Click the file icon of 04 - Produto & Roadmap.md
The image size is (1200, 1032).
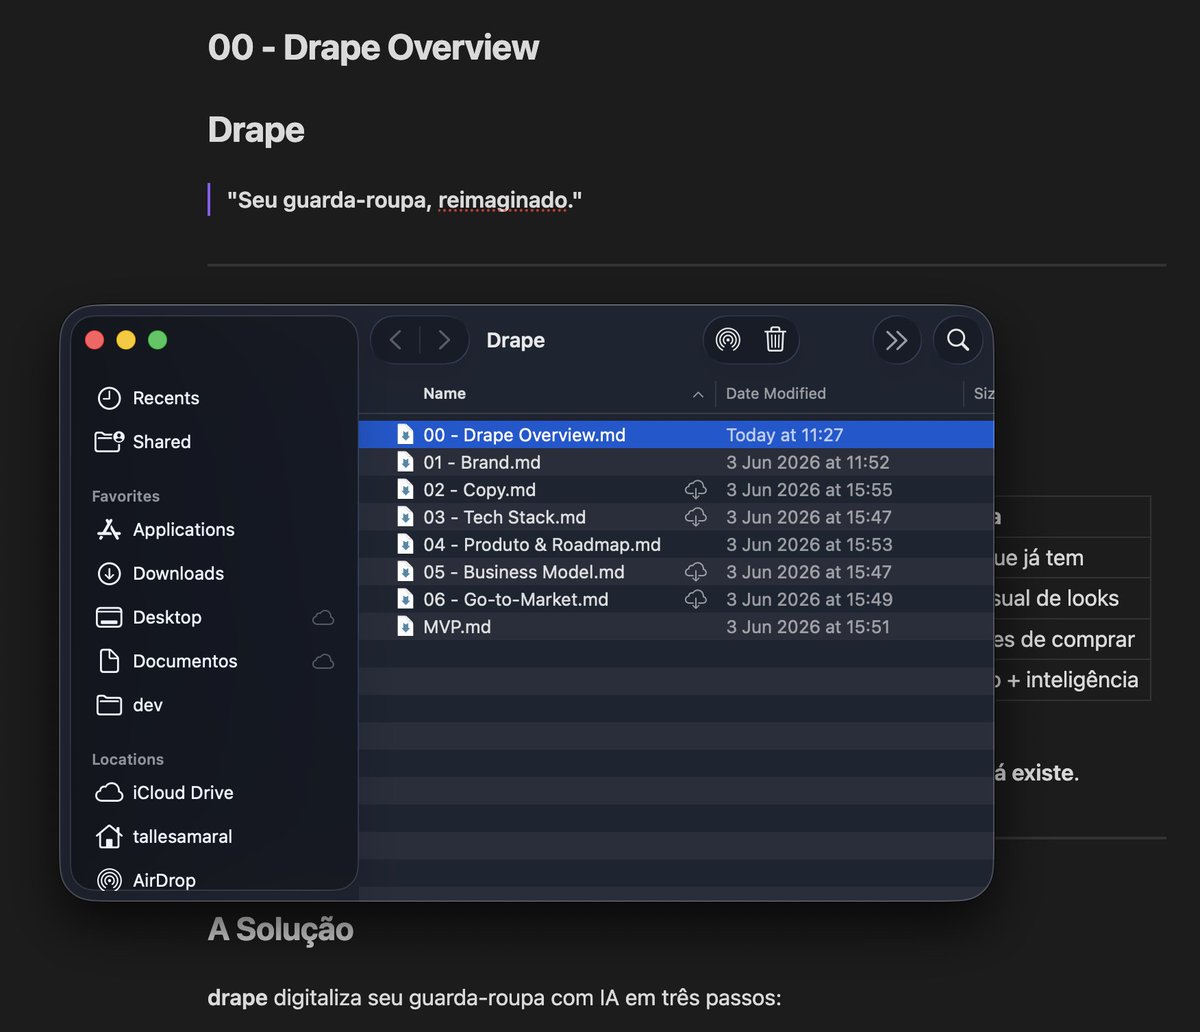coord(405,545)
